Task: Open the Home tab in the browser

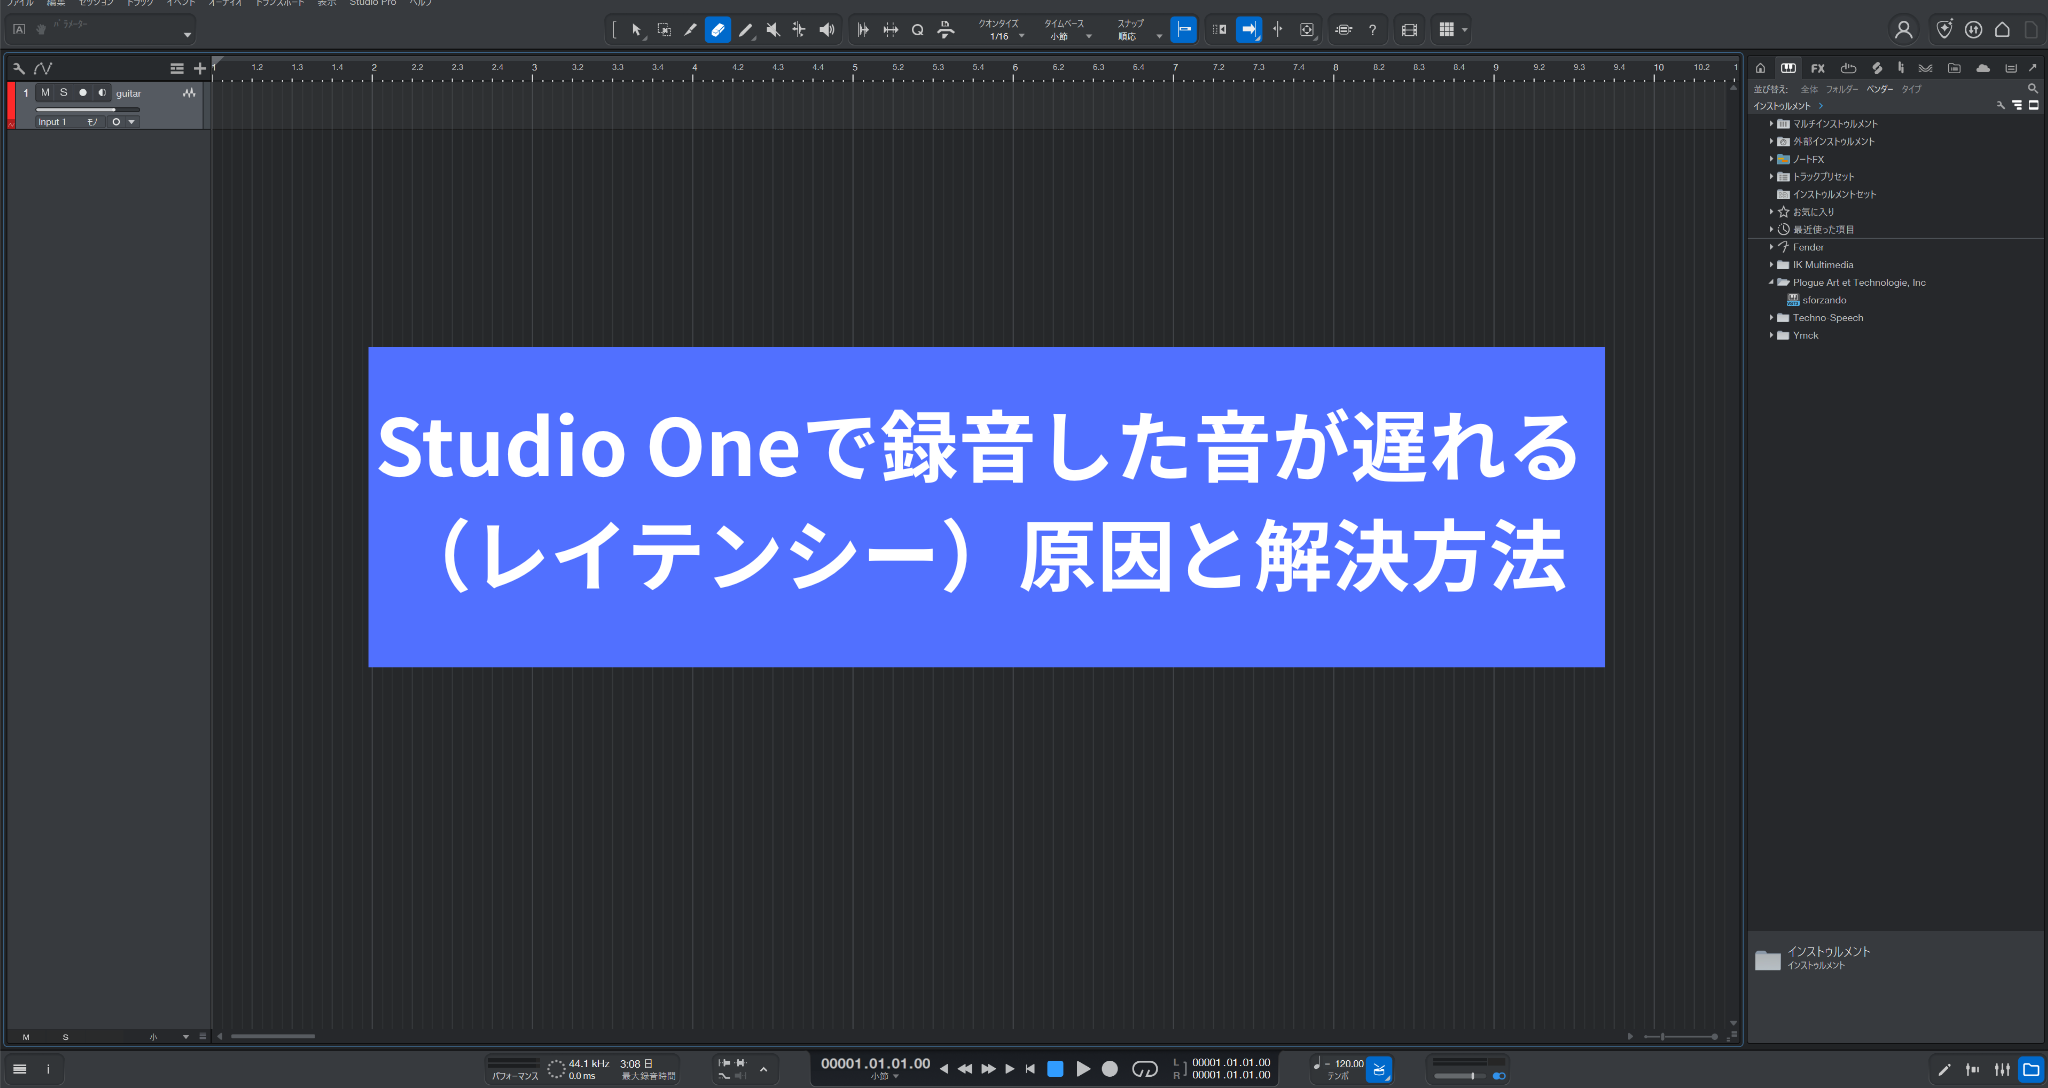Action: (1761, 68)
